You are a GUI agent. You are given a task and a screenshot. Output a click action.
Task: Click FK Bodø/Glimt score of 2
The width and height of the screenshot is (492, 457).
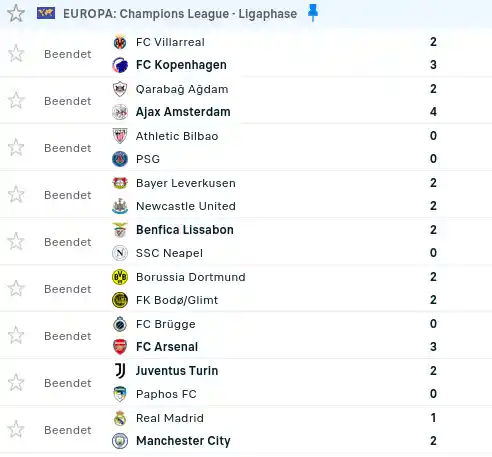433,300
